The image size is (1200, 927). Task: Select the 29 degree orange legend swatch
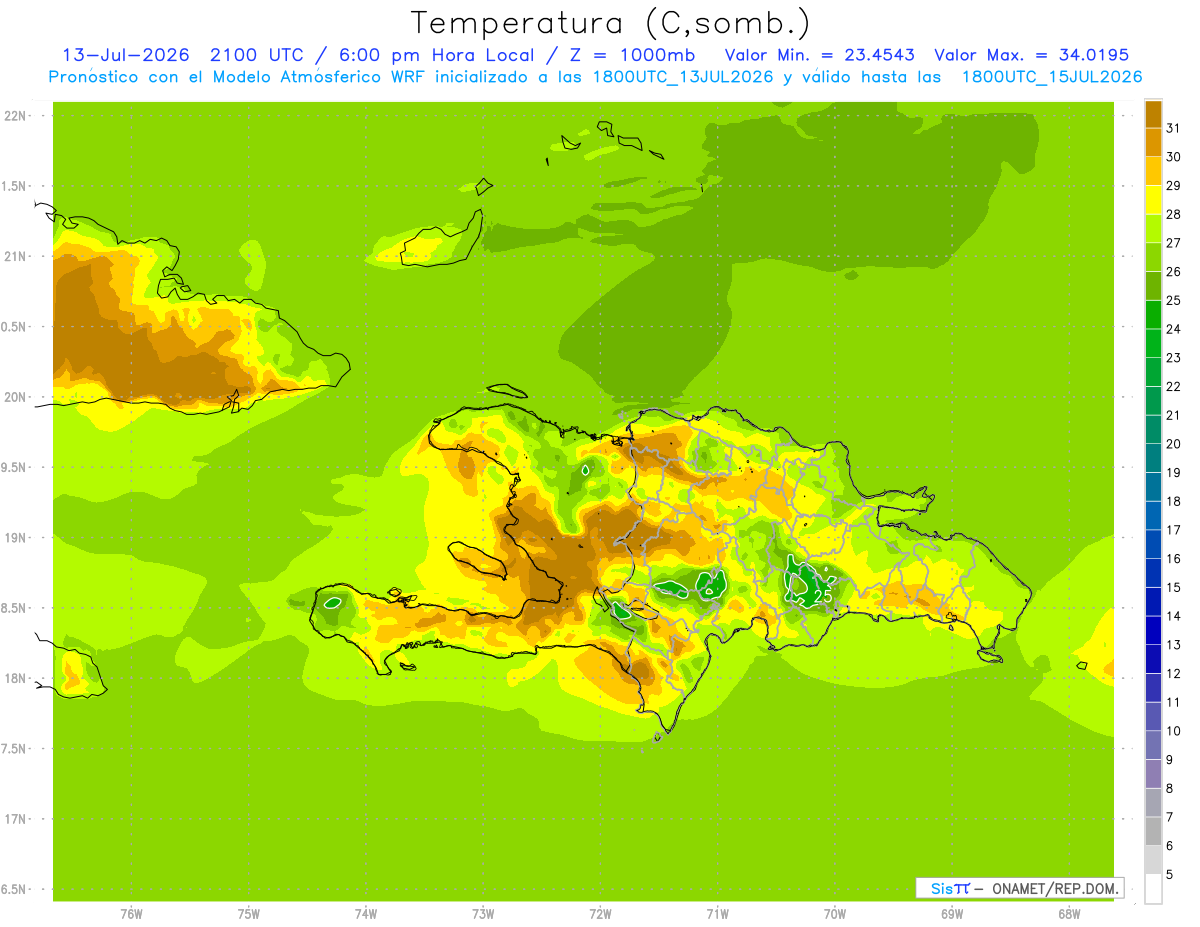coord(1153,171)
